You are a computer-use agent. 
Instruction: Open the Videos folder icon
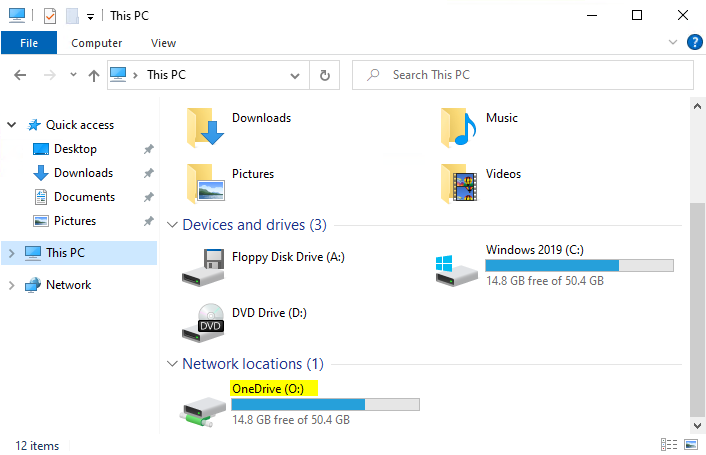point(459,183)
